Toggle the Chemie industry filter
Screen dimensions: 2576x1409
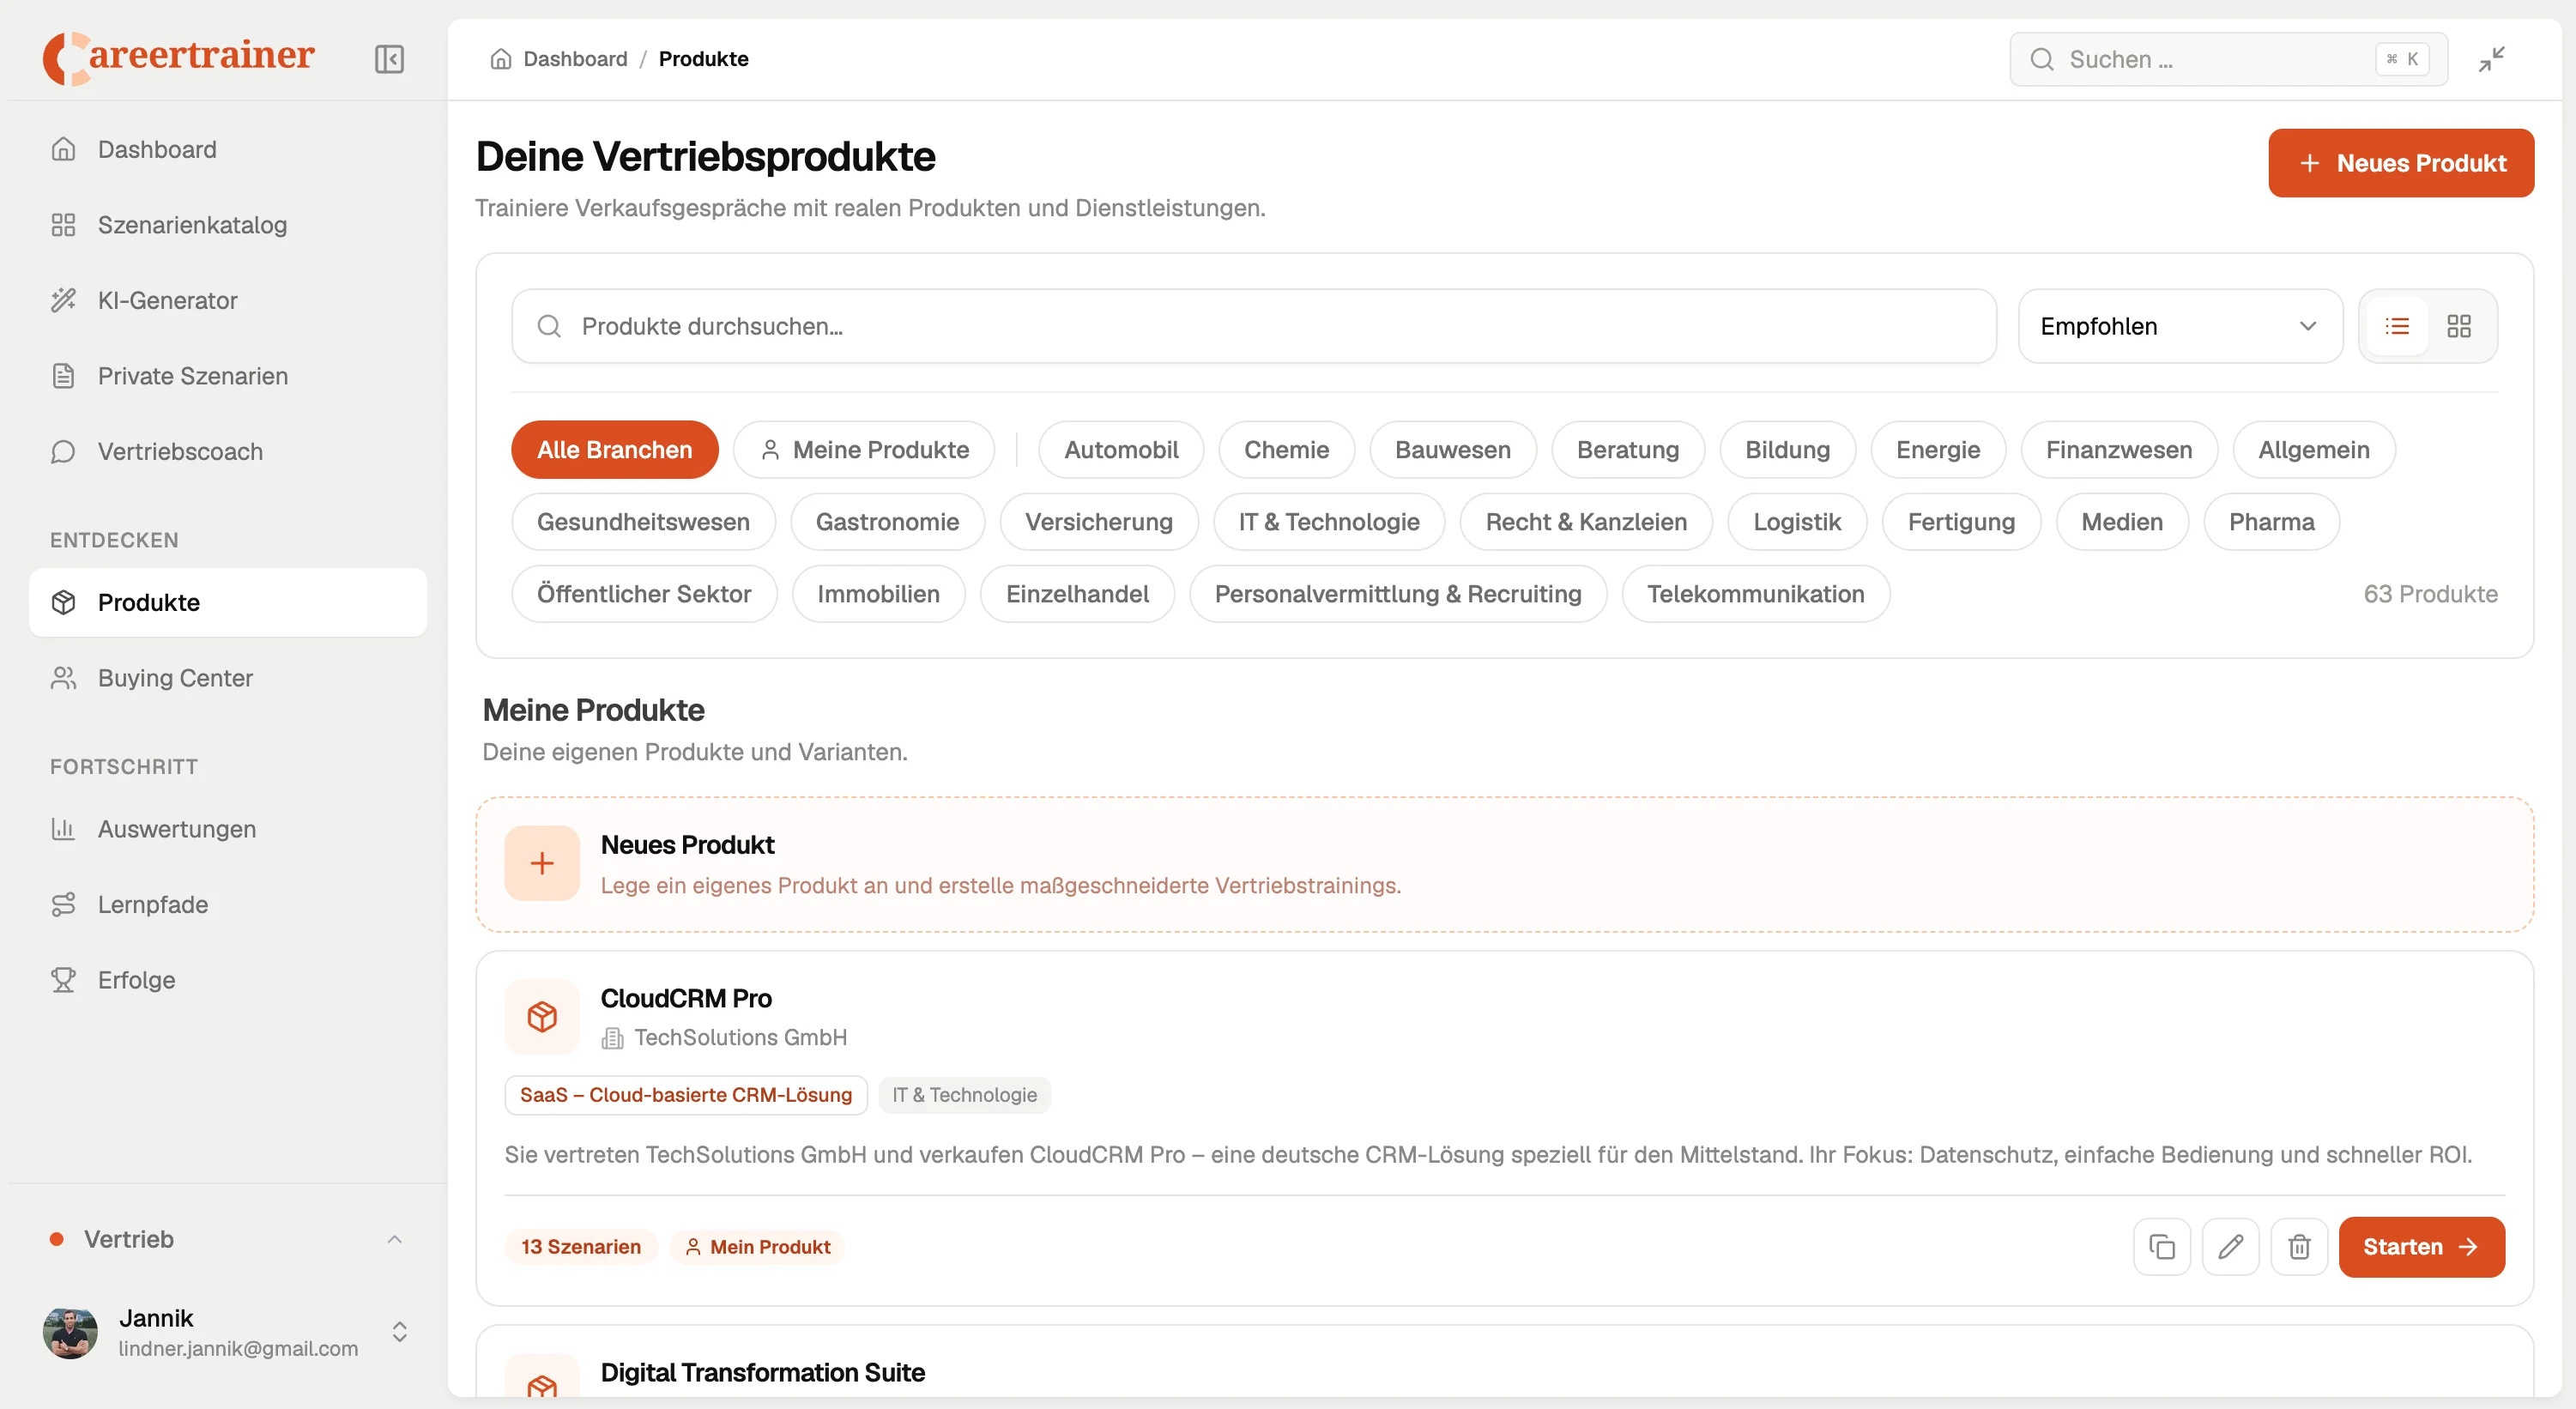pyautogui.click(x=1287, y=450)
